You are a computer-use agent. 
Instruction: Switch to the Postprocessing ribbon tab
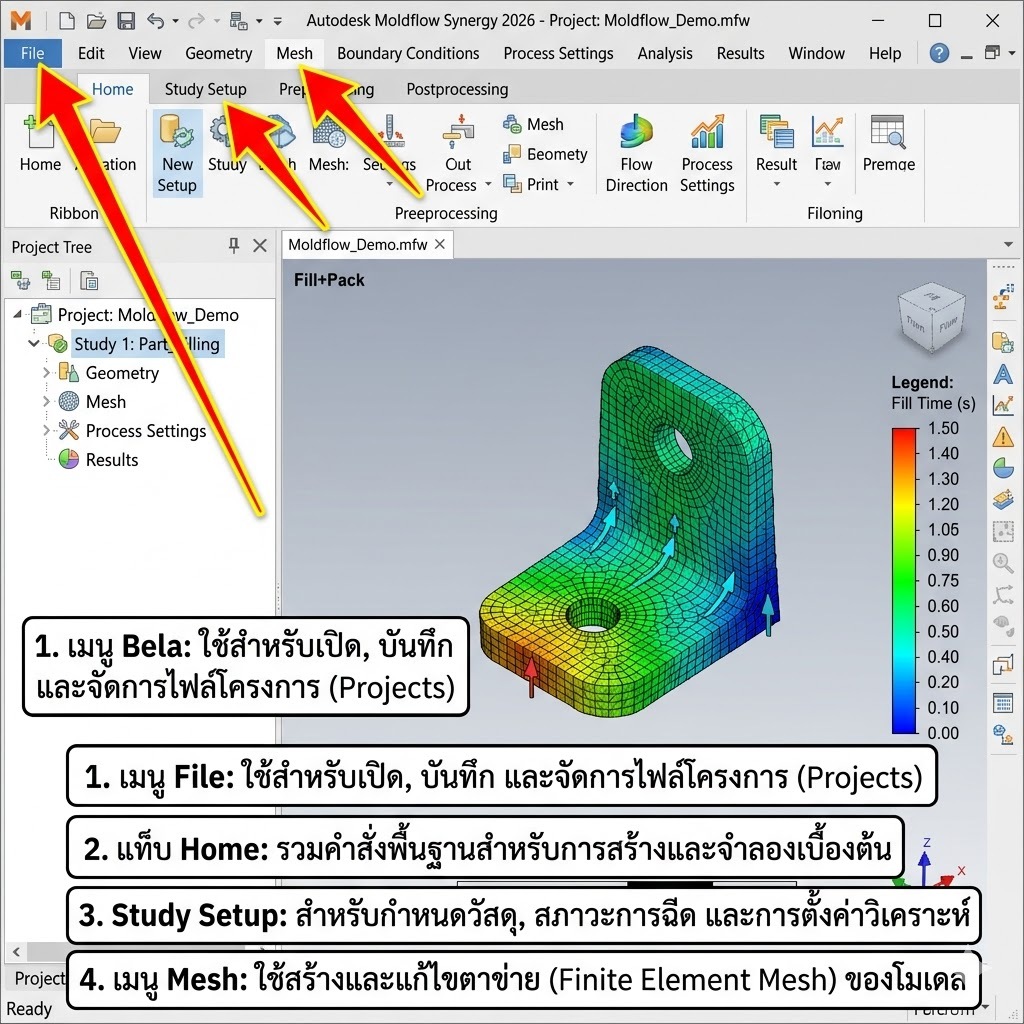click(457, 89)
